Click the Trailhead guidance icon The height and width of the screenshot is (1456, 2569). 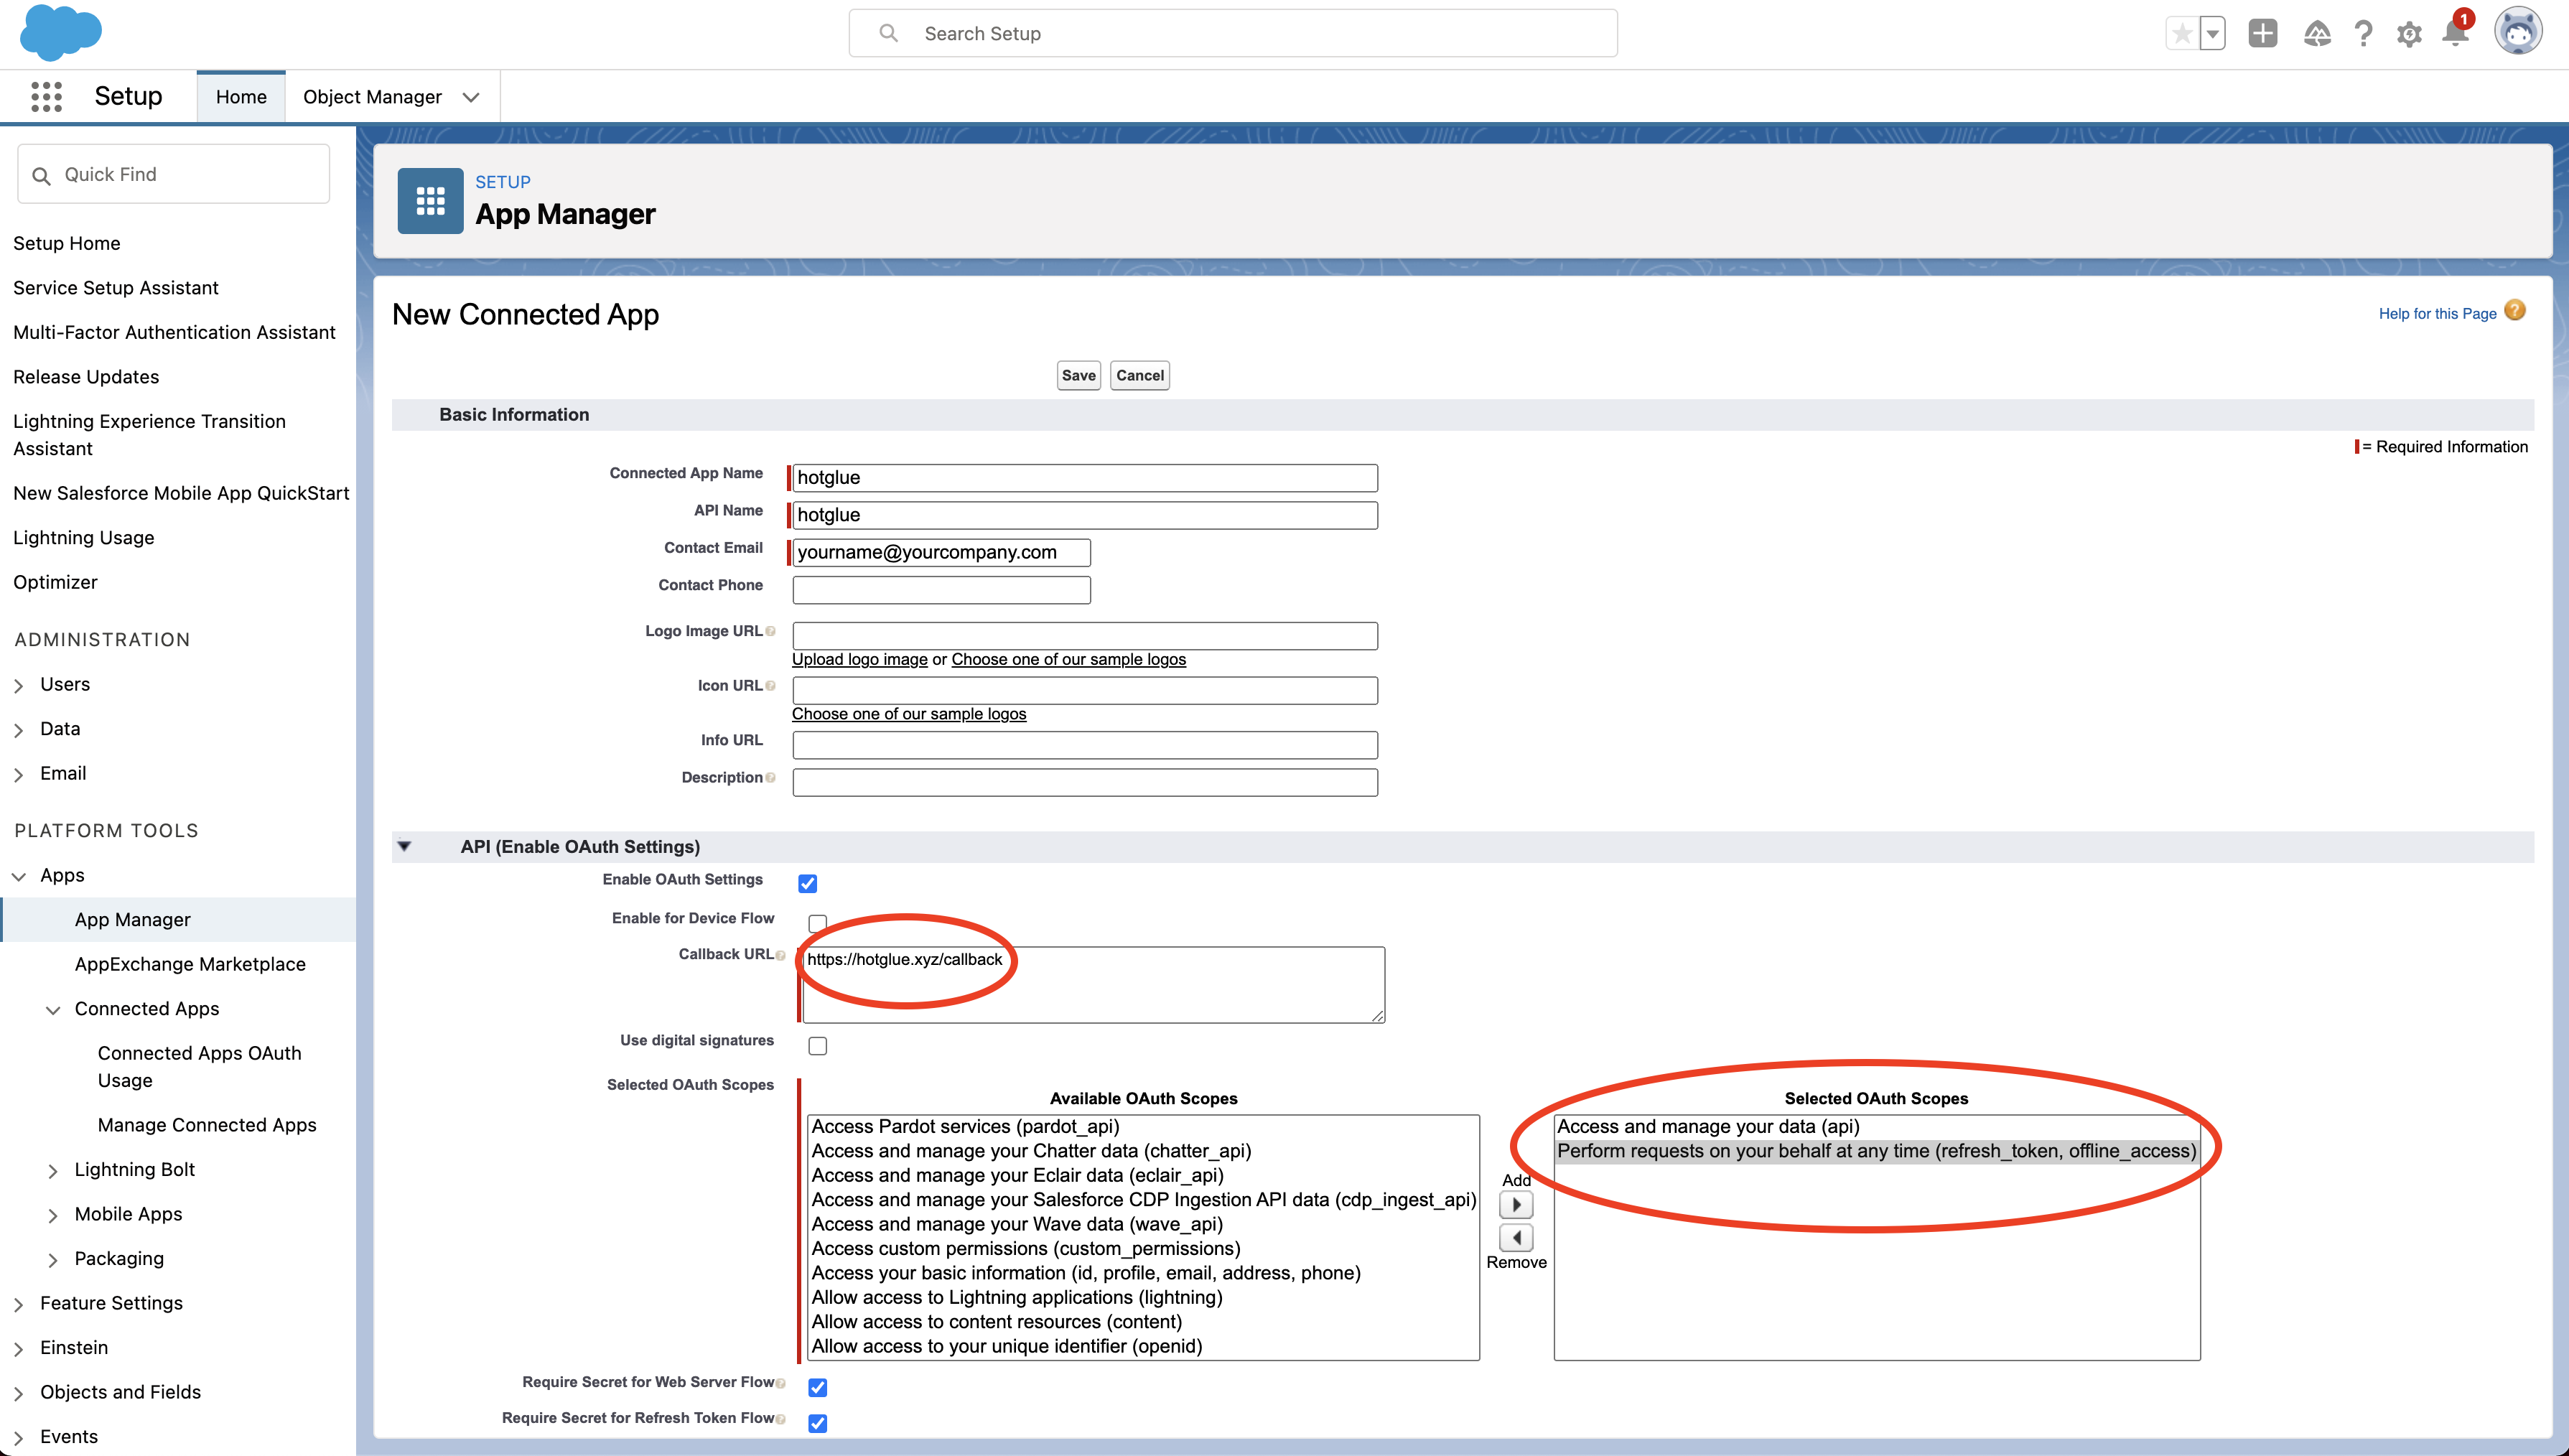pyautogui.click(x=2317, y=34)
